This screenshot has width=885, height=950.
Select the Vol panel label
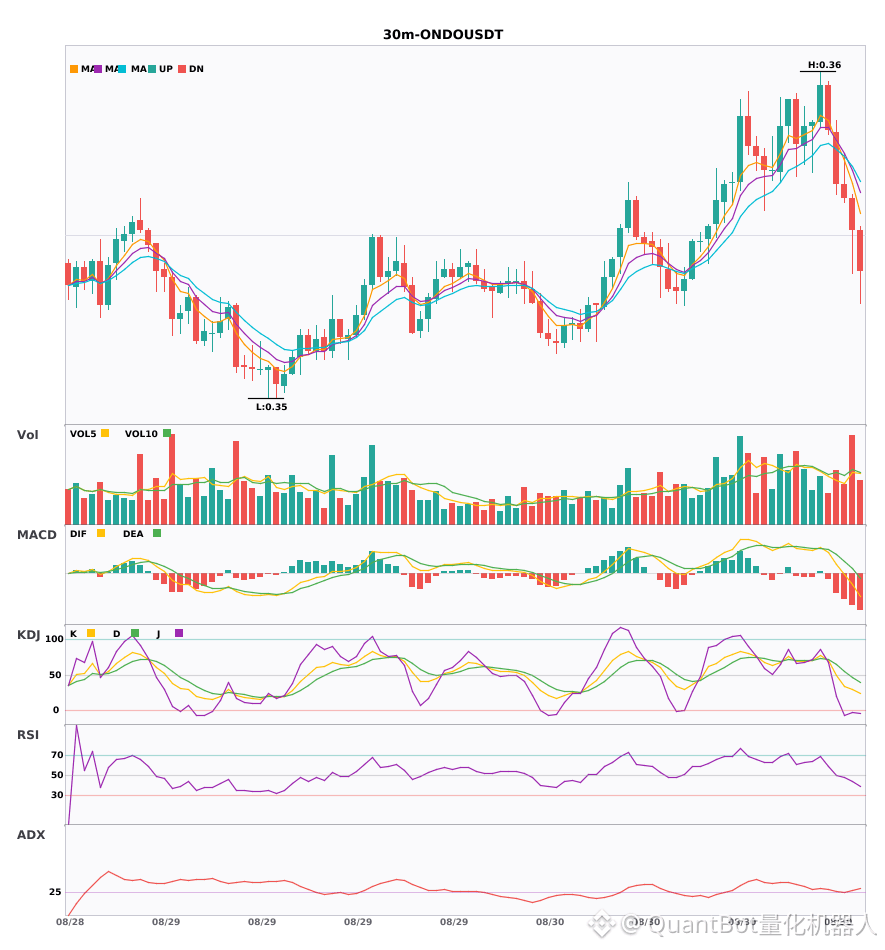tap(27, 435)
